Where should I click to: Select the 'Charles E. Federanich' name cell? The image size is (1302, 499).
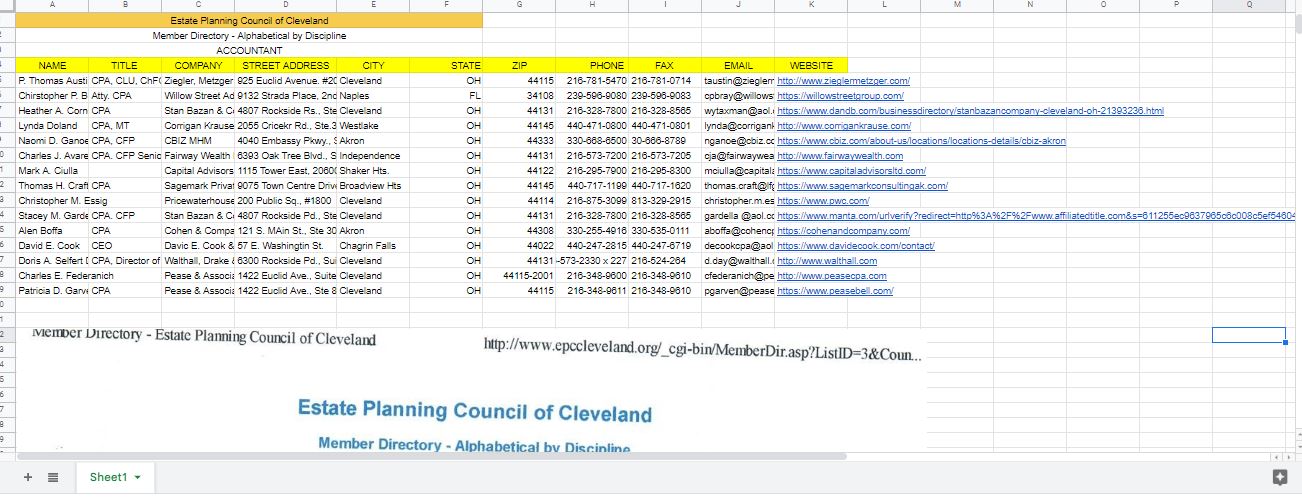point(52,276)
